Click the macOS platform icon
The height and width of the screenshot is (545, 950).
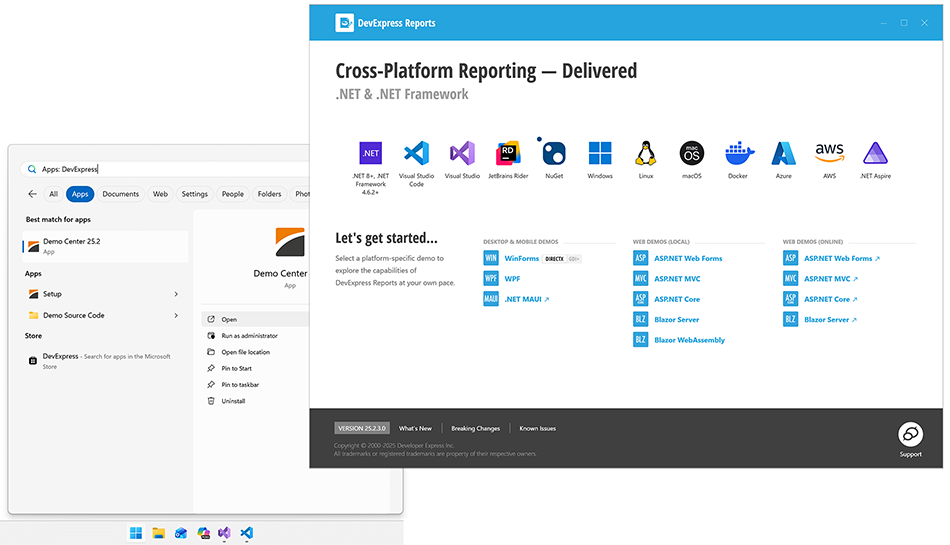coord(692,153)
